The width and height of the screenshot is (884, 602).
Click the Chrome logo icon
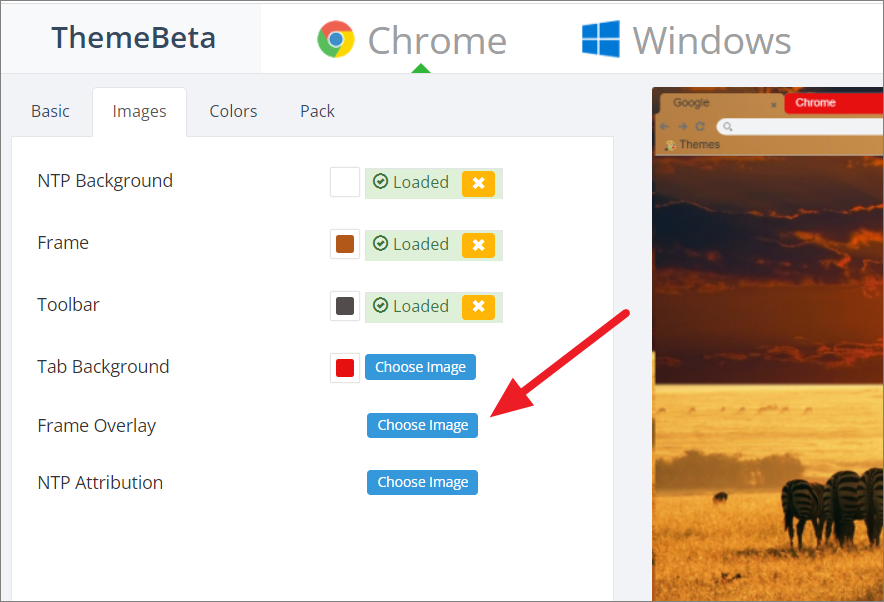click(x=336, y=39)
